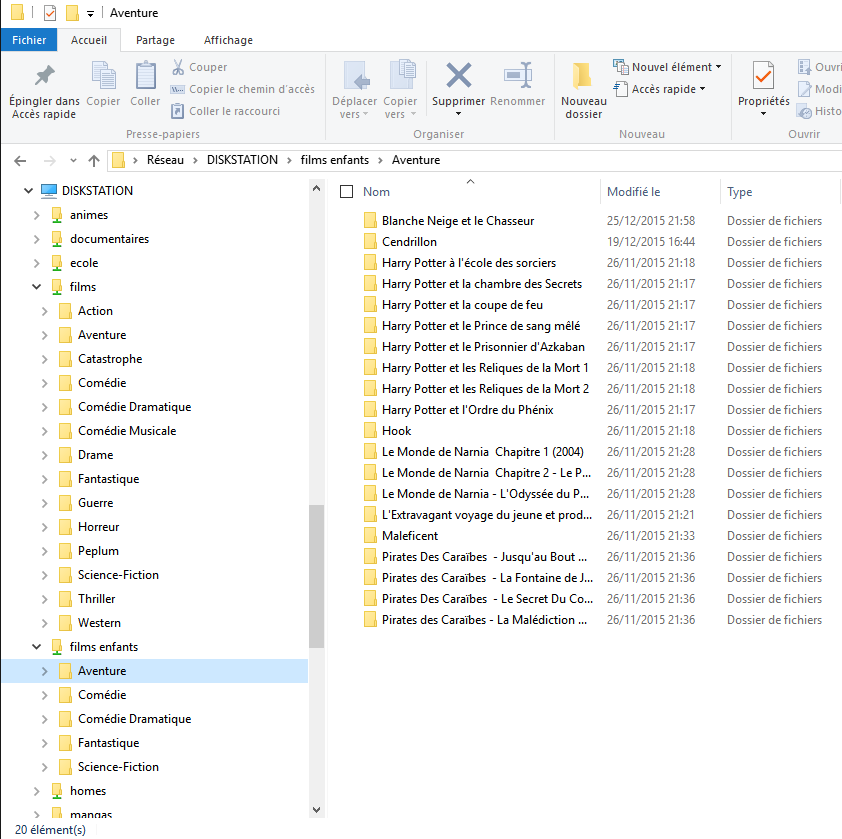This screenshot has width=842, height=839.
Task: Click the DISKSTATION computer icon in tree
Action: tap(49, 191)
